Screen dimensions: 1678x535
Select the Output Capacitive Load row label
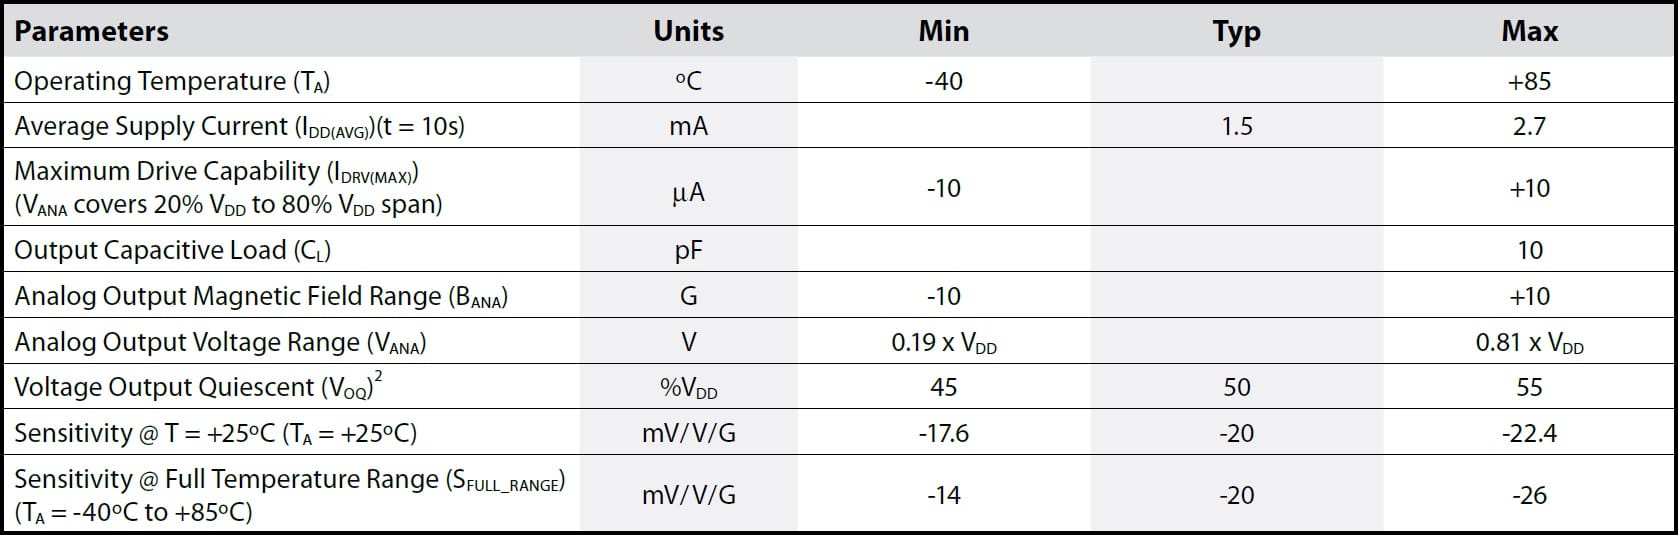click(172, 250)
